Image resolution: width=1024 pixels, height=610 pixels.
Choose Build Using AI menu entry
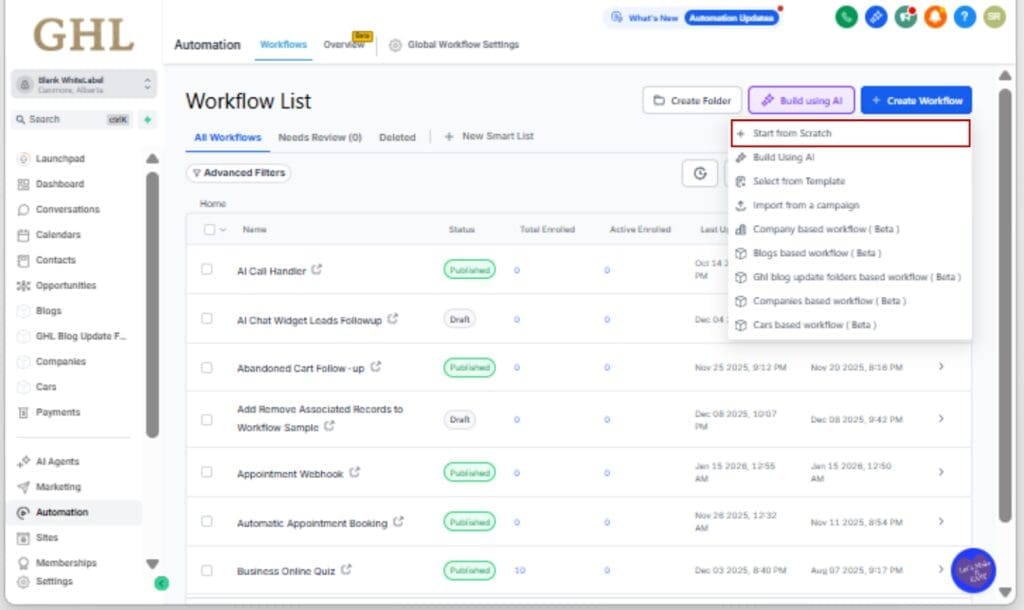click(x=850, y=157)
